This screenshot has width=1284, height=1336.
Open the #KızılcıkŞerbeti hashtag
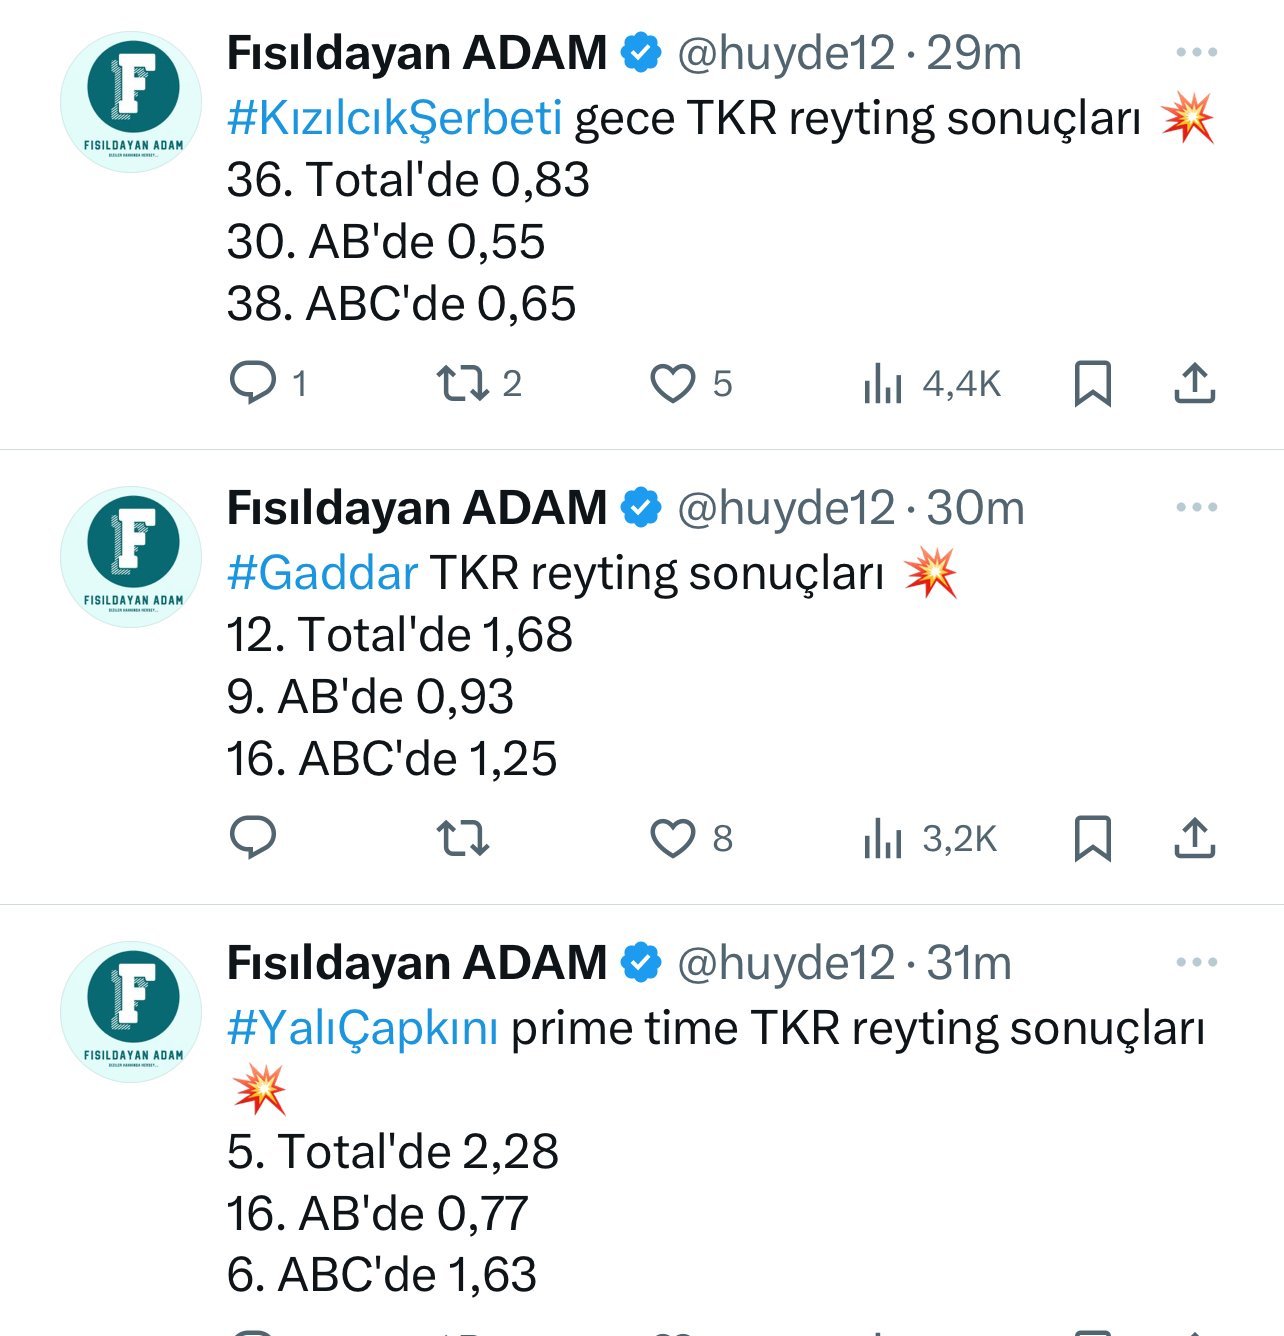point(394,118)
